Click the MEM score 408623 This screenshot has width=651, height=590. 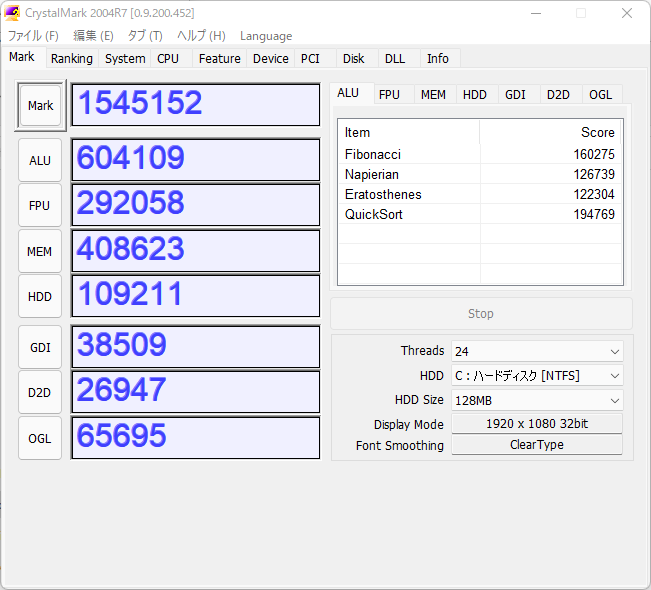pos(196,251)
